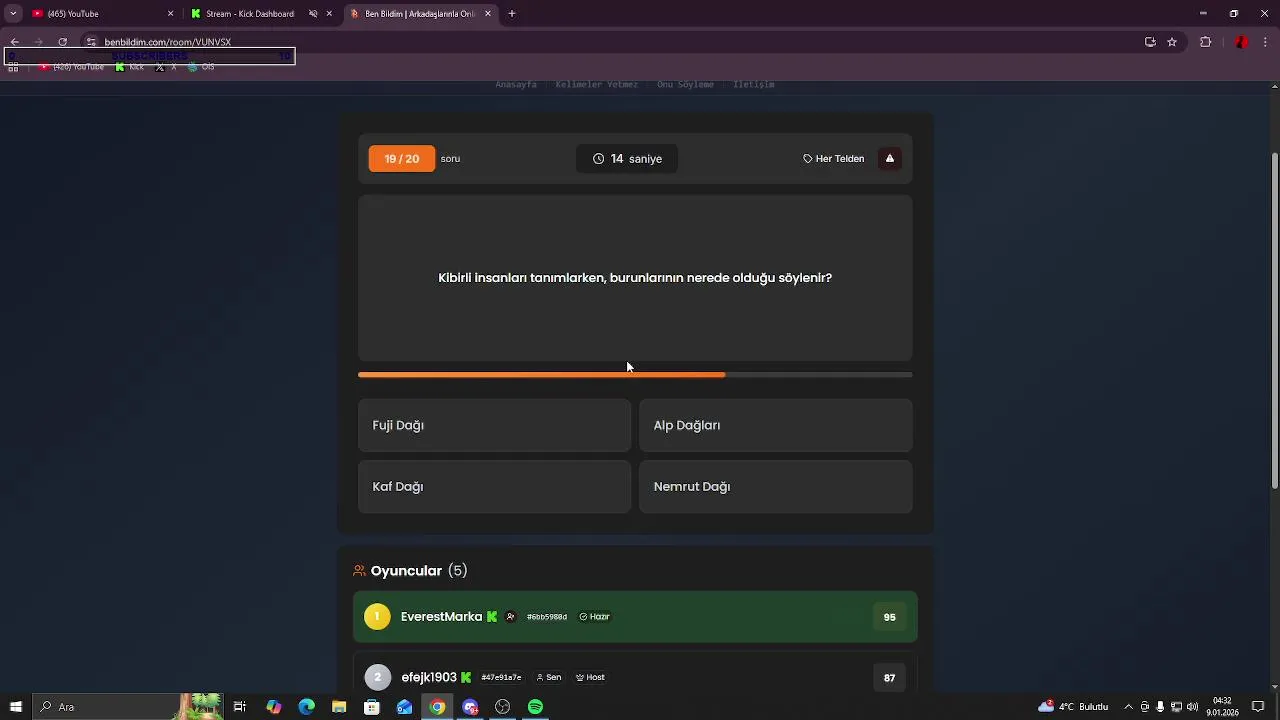The image size is (1280, 720).
Task: Click the Ara taskbar search box
Action: coord(128,707)
